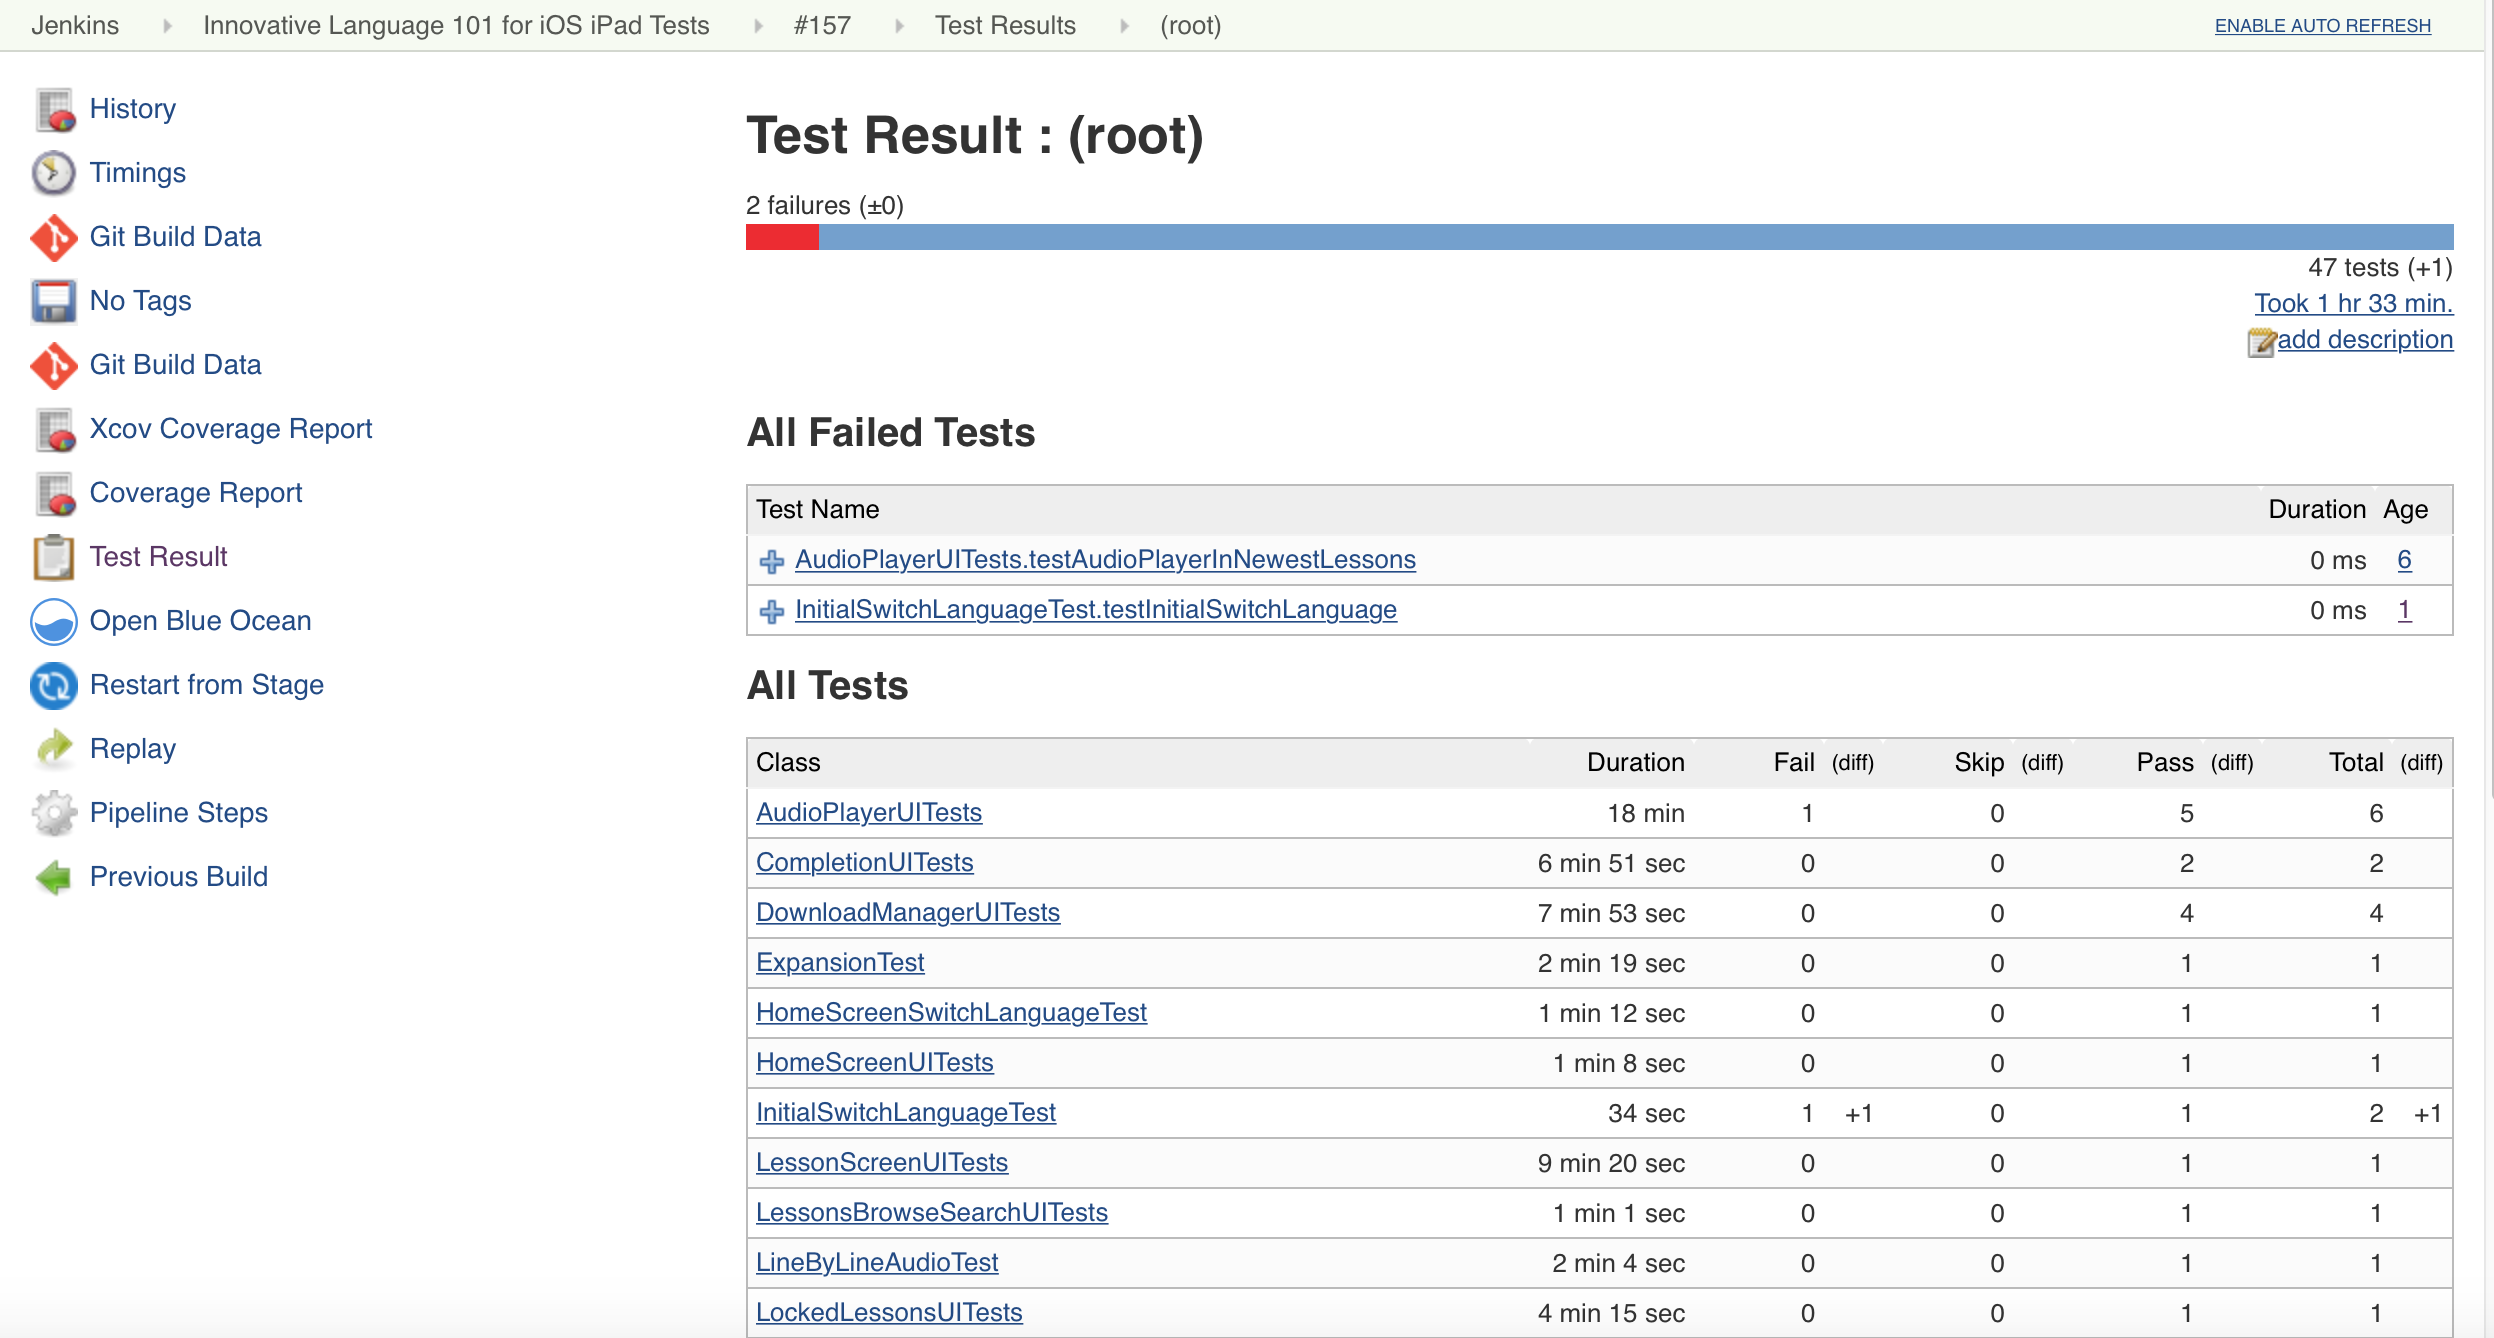Open breadcrumb dropdown arrow after Jenkins
Screen dimensions: 2494x1338
point(167,26)
